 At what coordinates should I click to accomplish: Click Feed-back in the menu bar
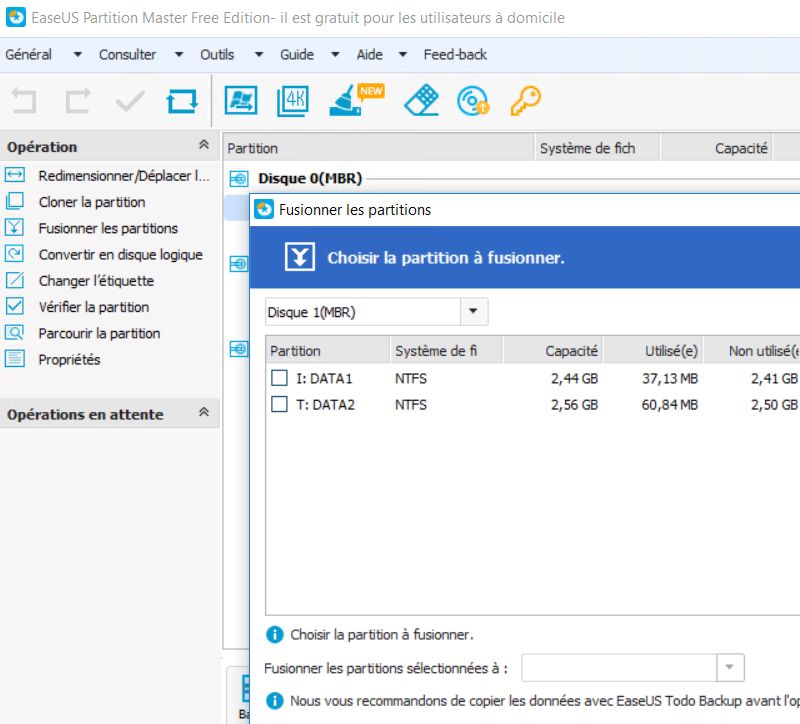[x=455, y=54]
